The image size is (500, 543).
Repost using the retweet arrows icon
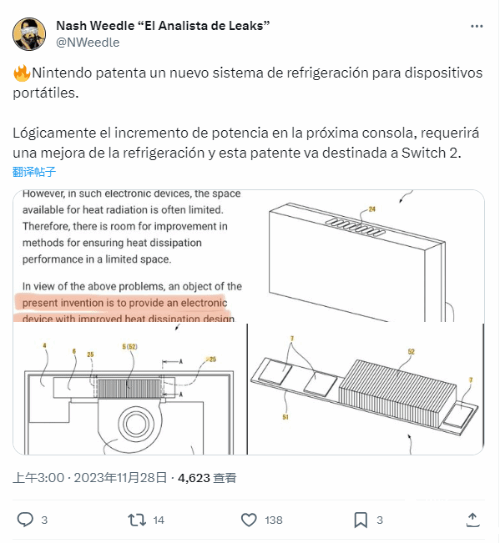pyautogui.click(x=137, y=520)
